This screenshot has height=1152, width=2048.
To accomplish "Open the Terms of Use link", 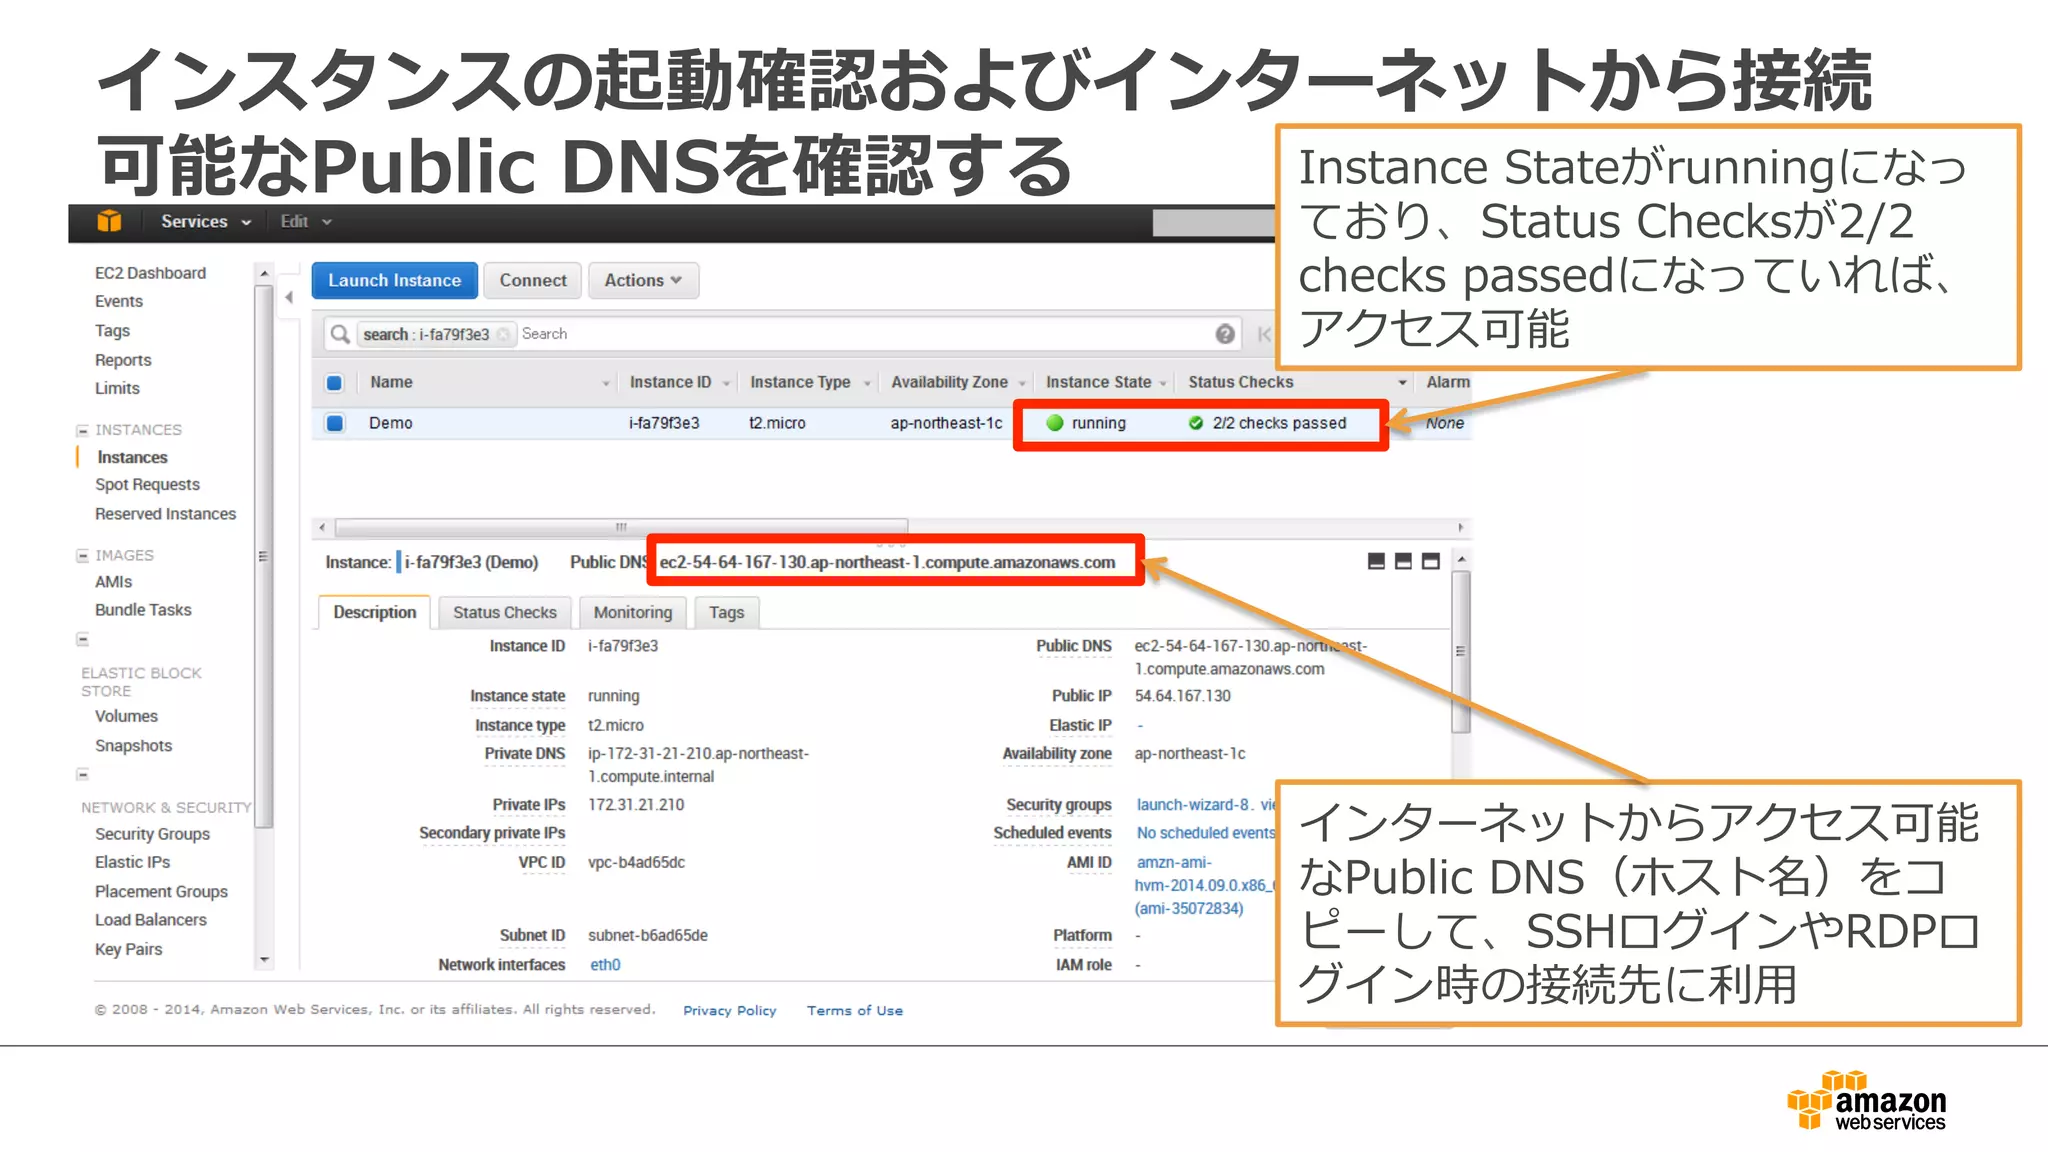I will coord(855,1011).
